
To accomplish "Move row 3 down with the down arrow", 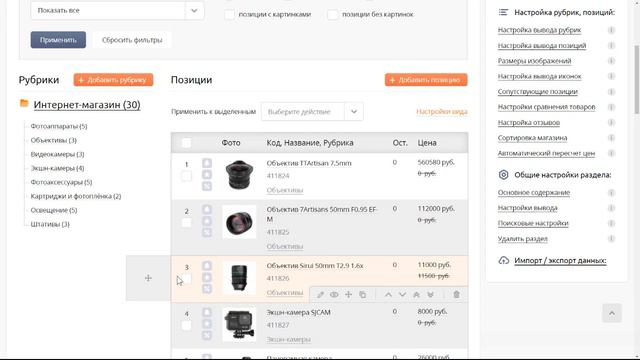I will tap(402, 295).
